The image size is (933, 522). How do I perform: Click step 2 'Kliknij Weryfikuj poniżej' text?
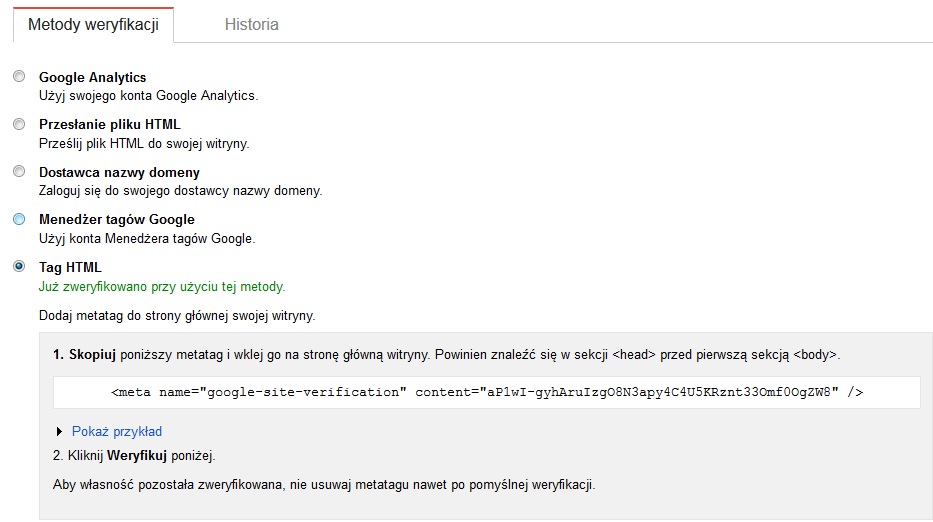click(x=134, y=456)
